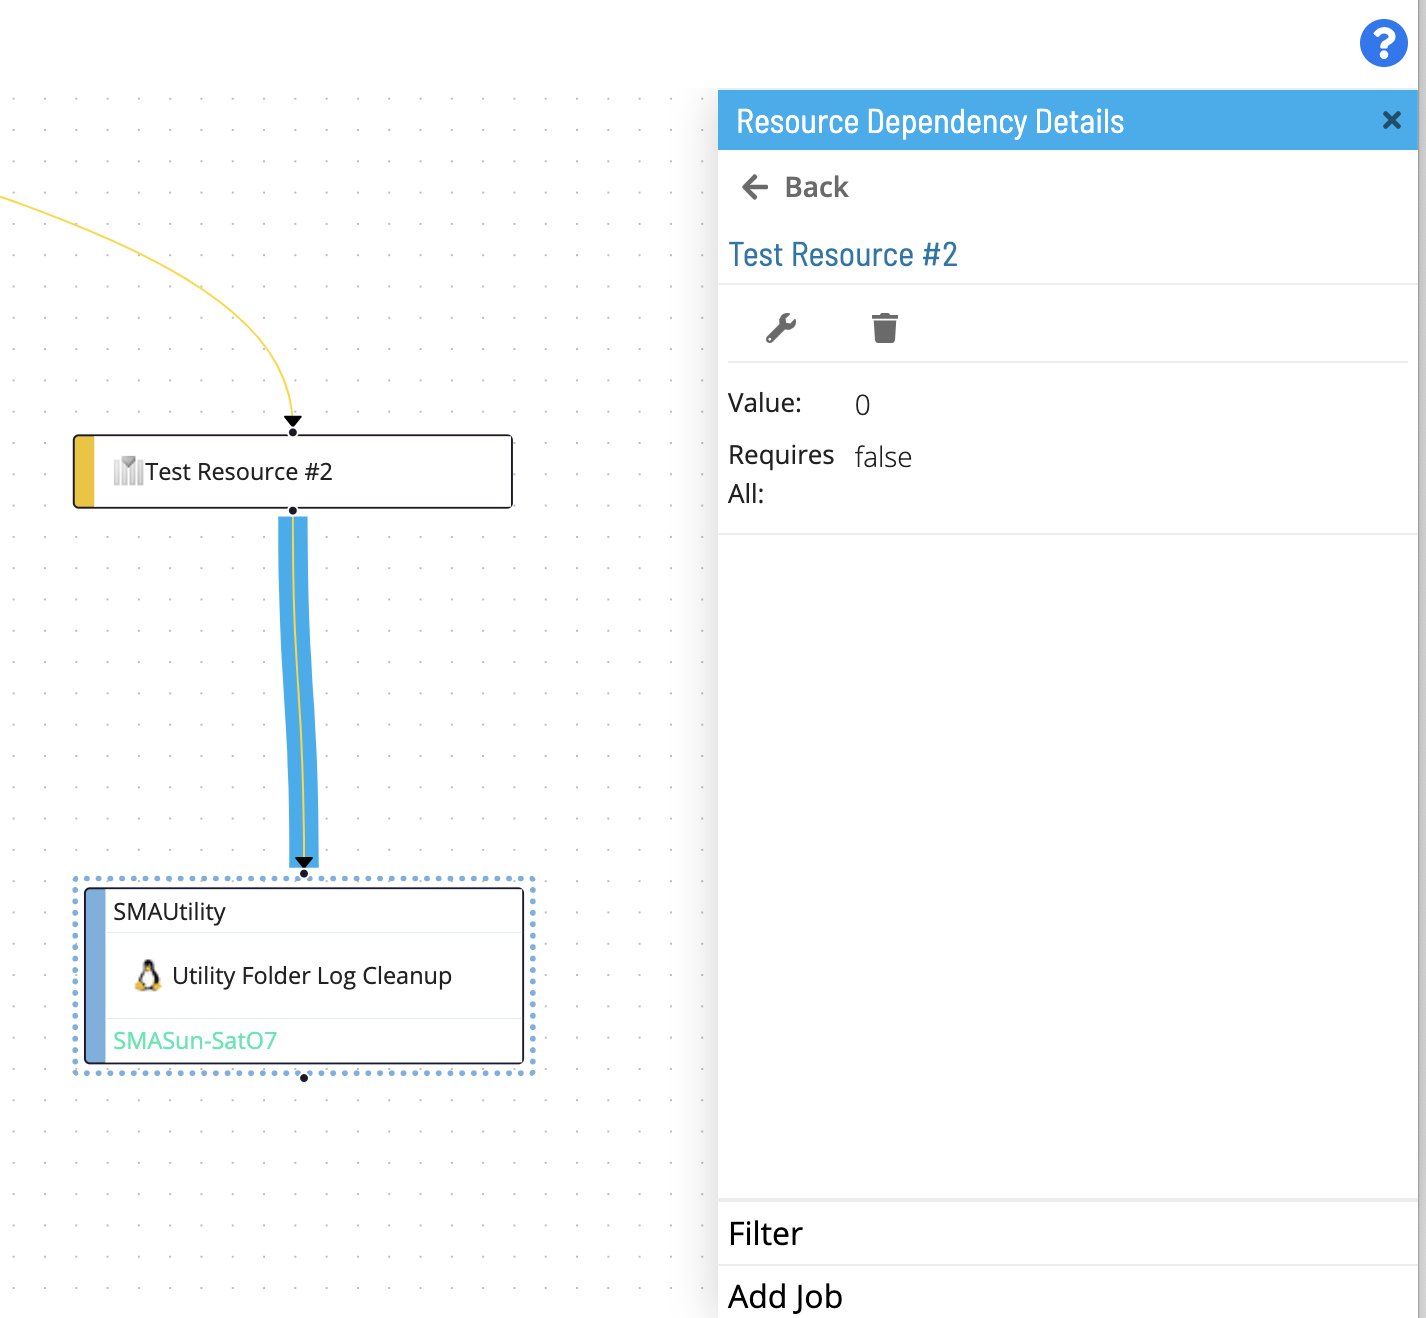Click the SMASun-SatO7 frequency label
Image resolution: width=1426 pixels, height=1318 pixels.
[195, 1040]
